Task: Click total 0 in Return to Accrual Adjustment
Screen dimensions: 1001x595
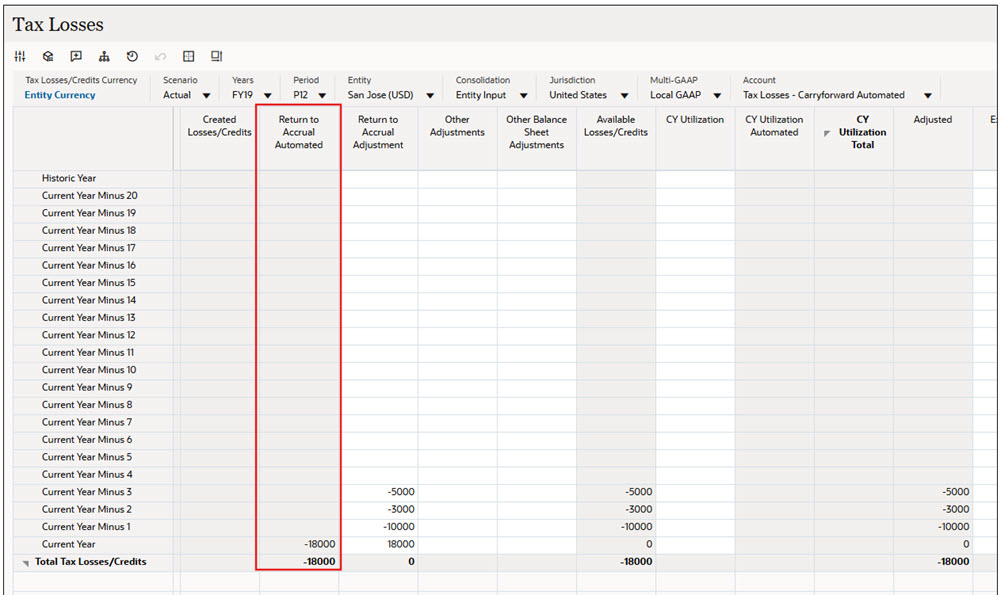Action: click(x=411, y=562)
